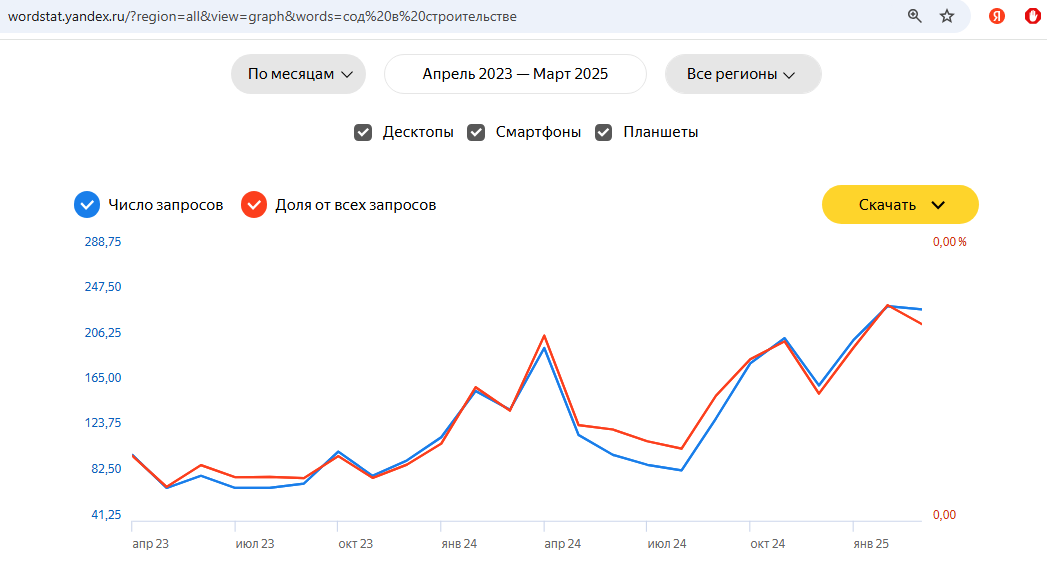Click the 288,75 value on the left axis
This screenshot has width=1047, height=579.
point(102,242)
